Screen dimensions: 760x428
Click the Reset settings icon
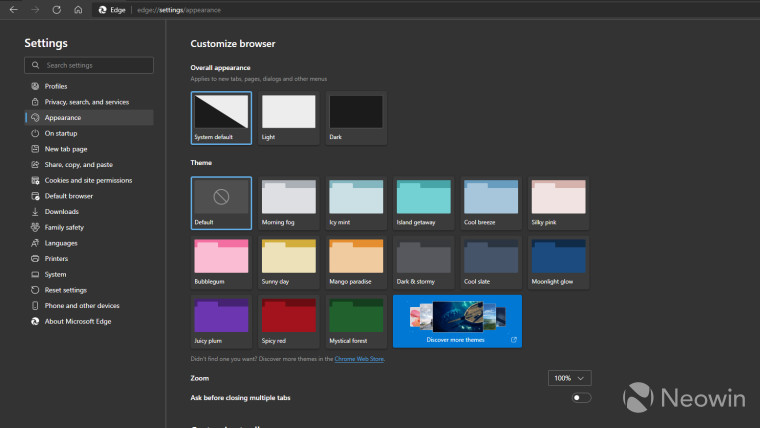point(35,290)
